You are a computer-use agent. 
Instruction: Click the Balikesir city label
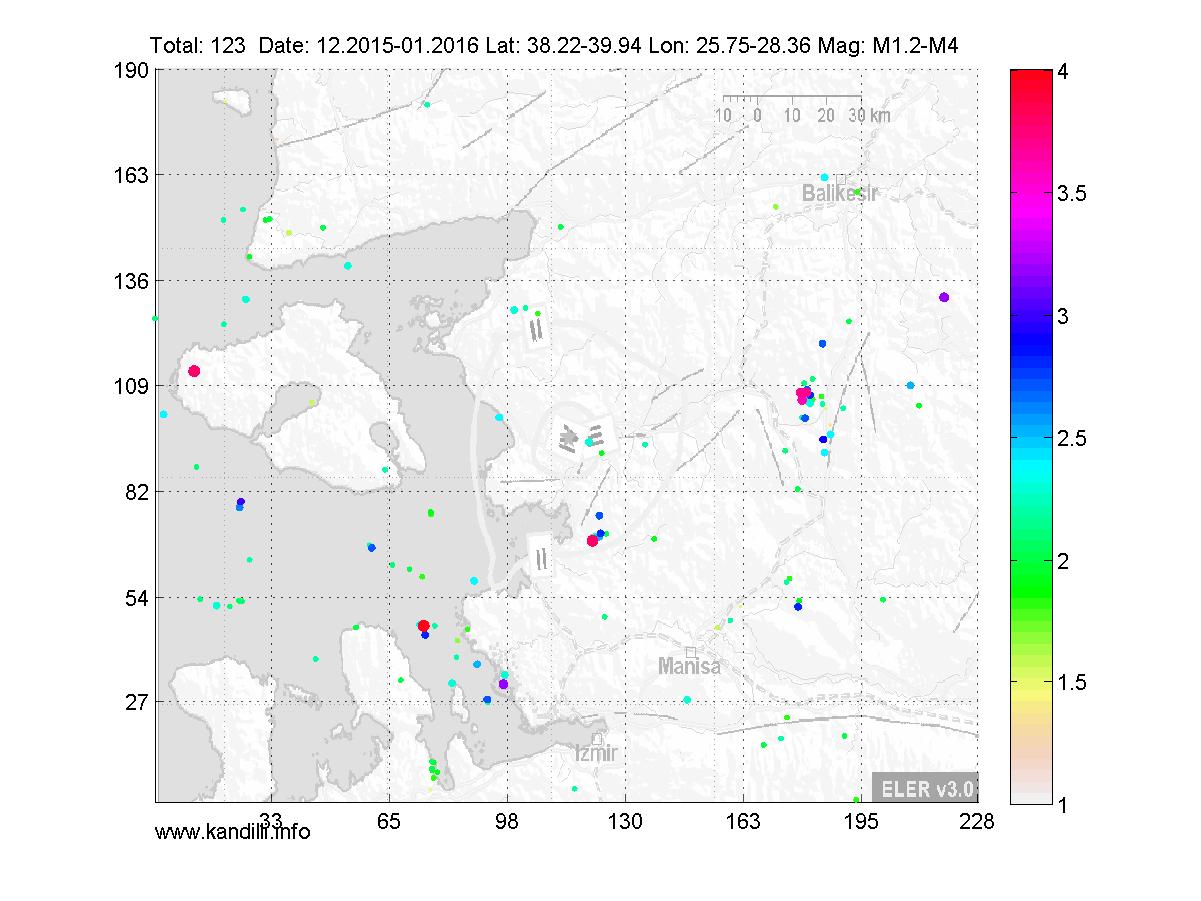click(x=839, y=194)
